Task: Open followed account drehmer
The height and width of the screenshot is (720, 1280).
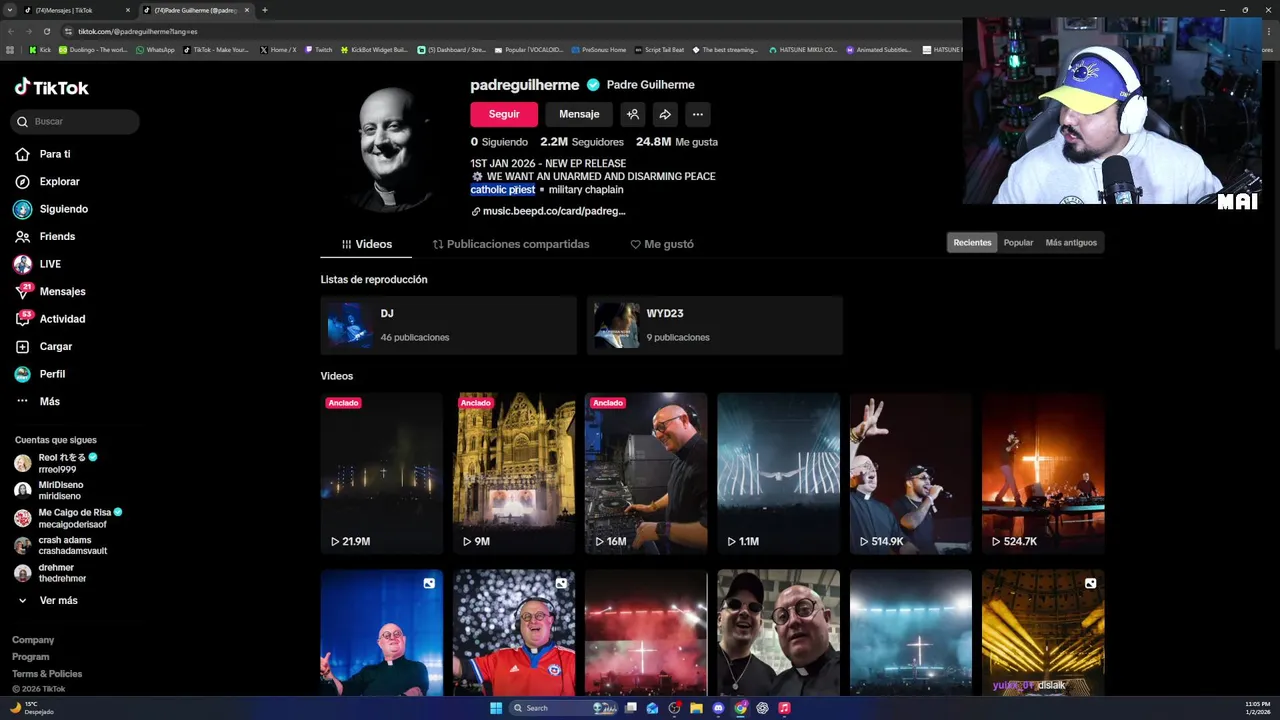Action: pyautogui.click(x=50, y=573)
